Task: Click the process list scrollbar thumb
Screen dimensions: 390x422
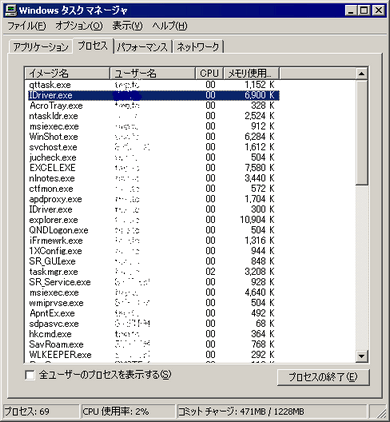Action: (x=362, y=132)
